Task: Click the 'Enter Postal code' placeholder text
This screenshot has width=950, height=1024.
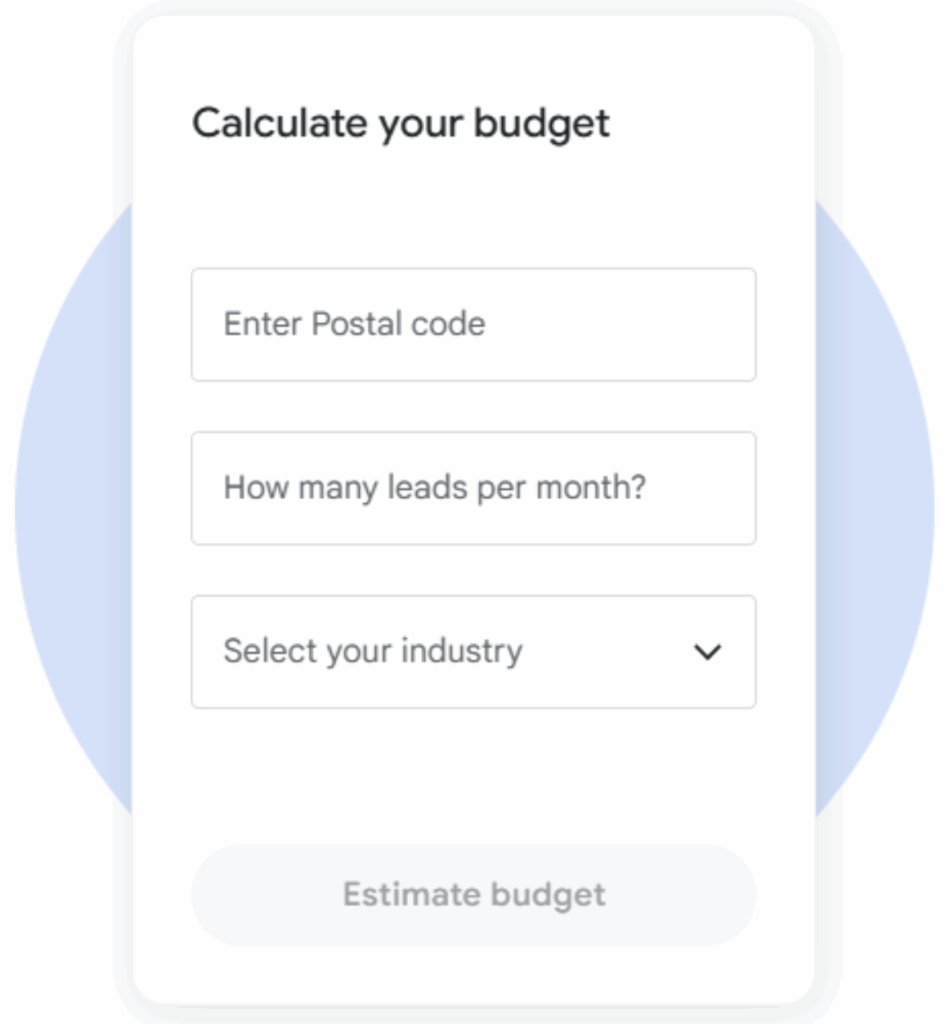Action: coord(354,325)
